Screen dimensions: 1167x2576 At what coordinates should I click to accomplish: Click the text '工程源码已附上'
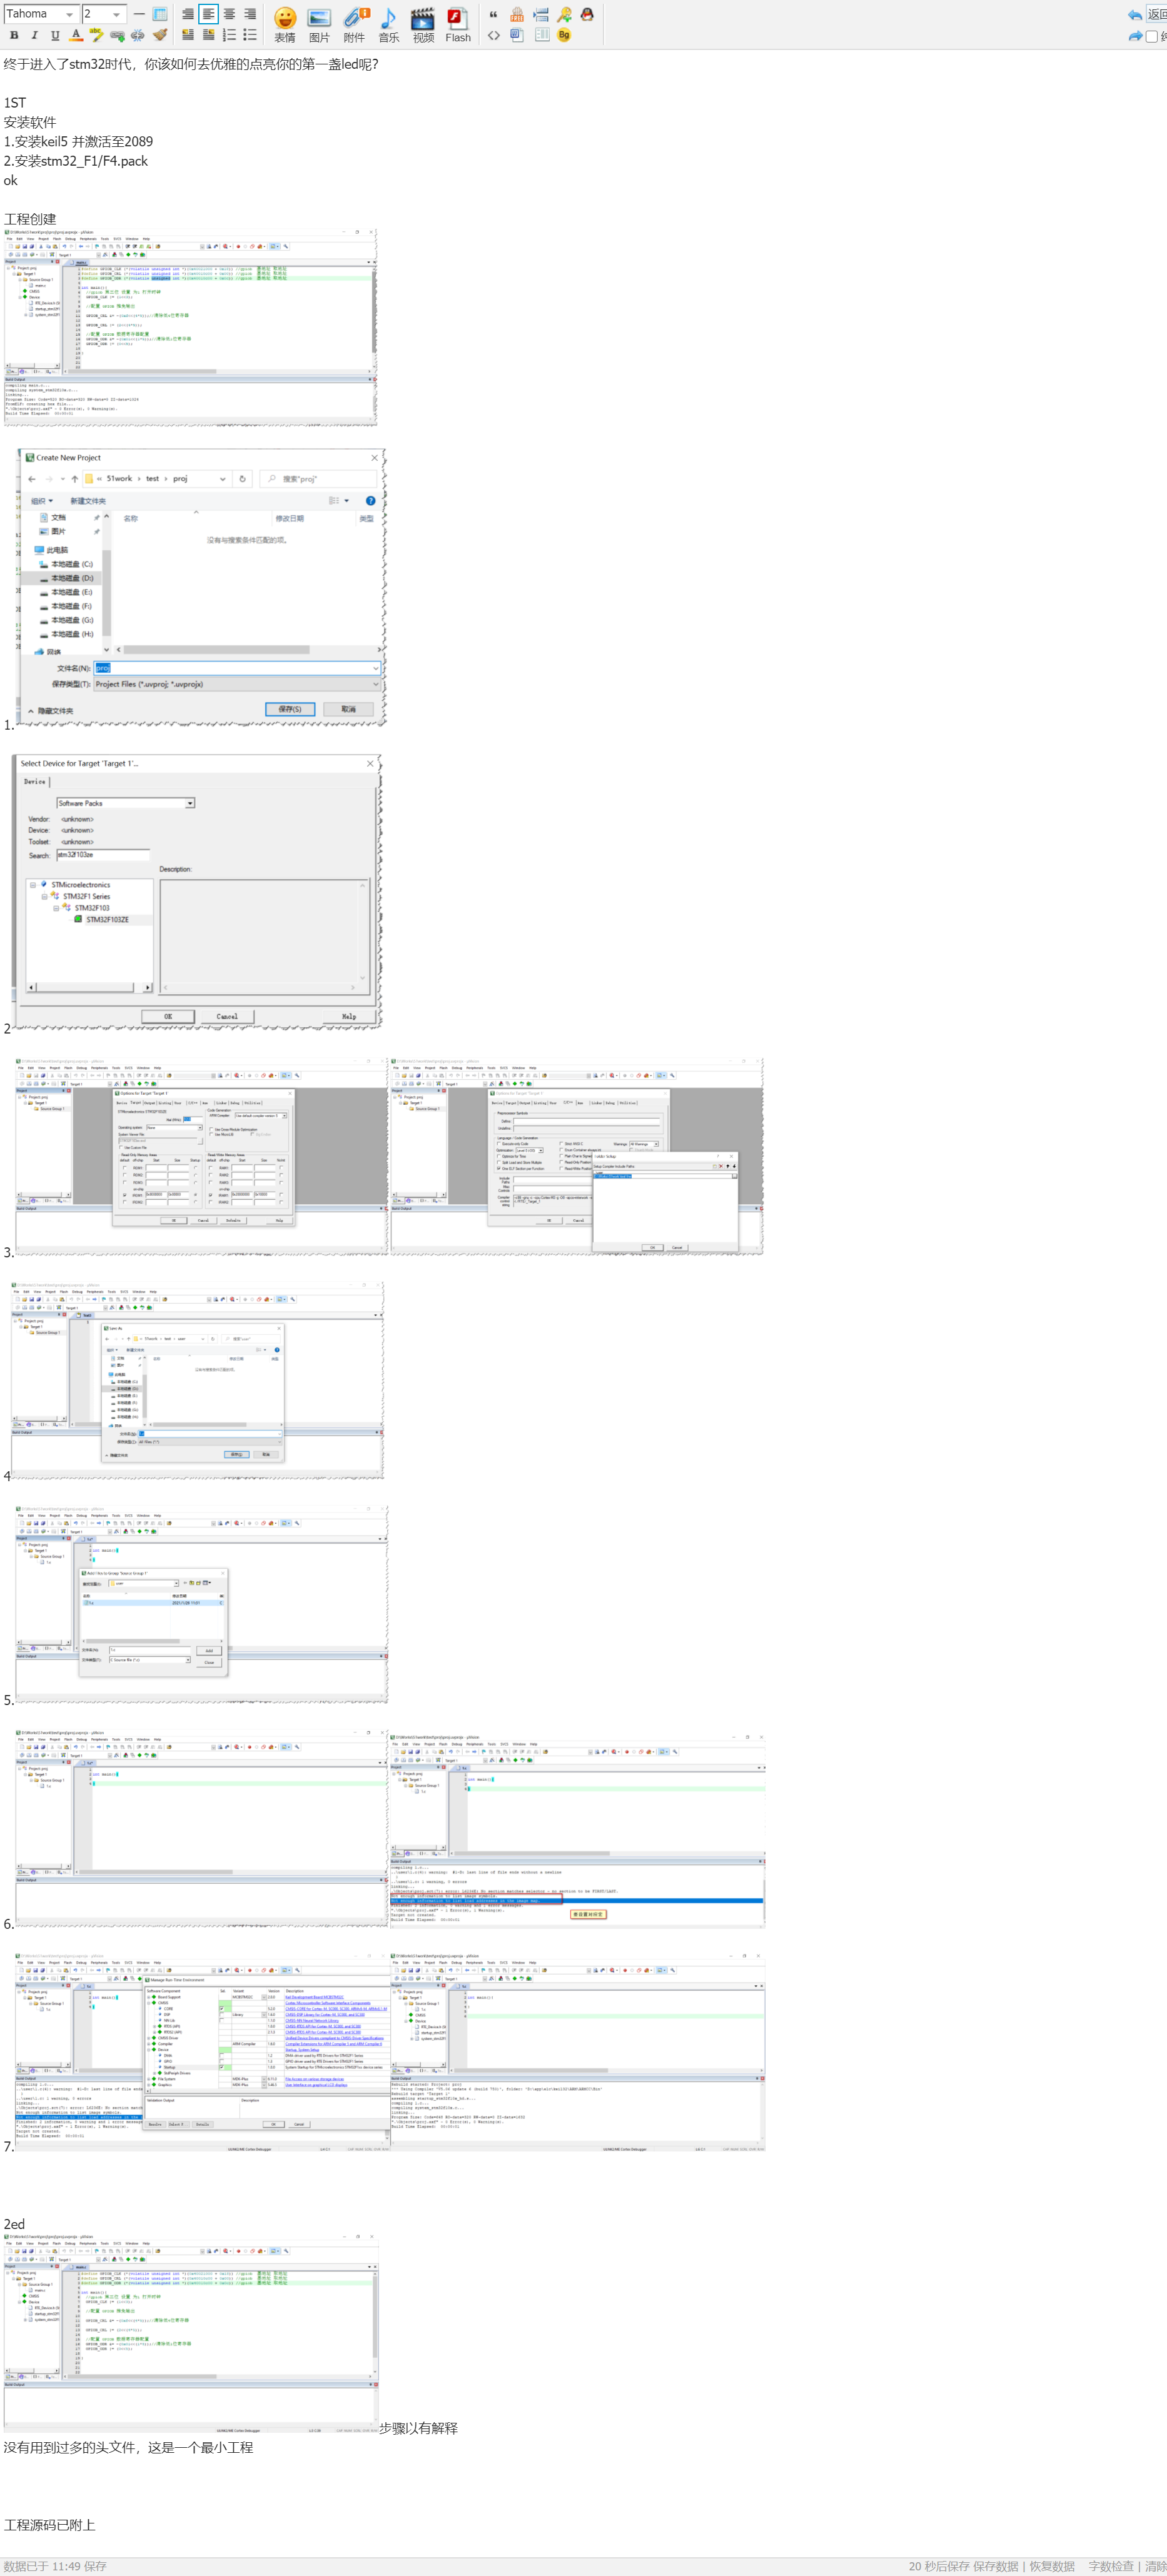point(49,2524)
